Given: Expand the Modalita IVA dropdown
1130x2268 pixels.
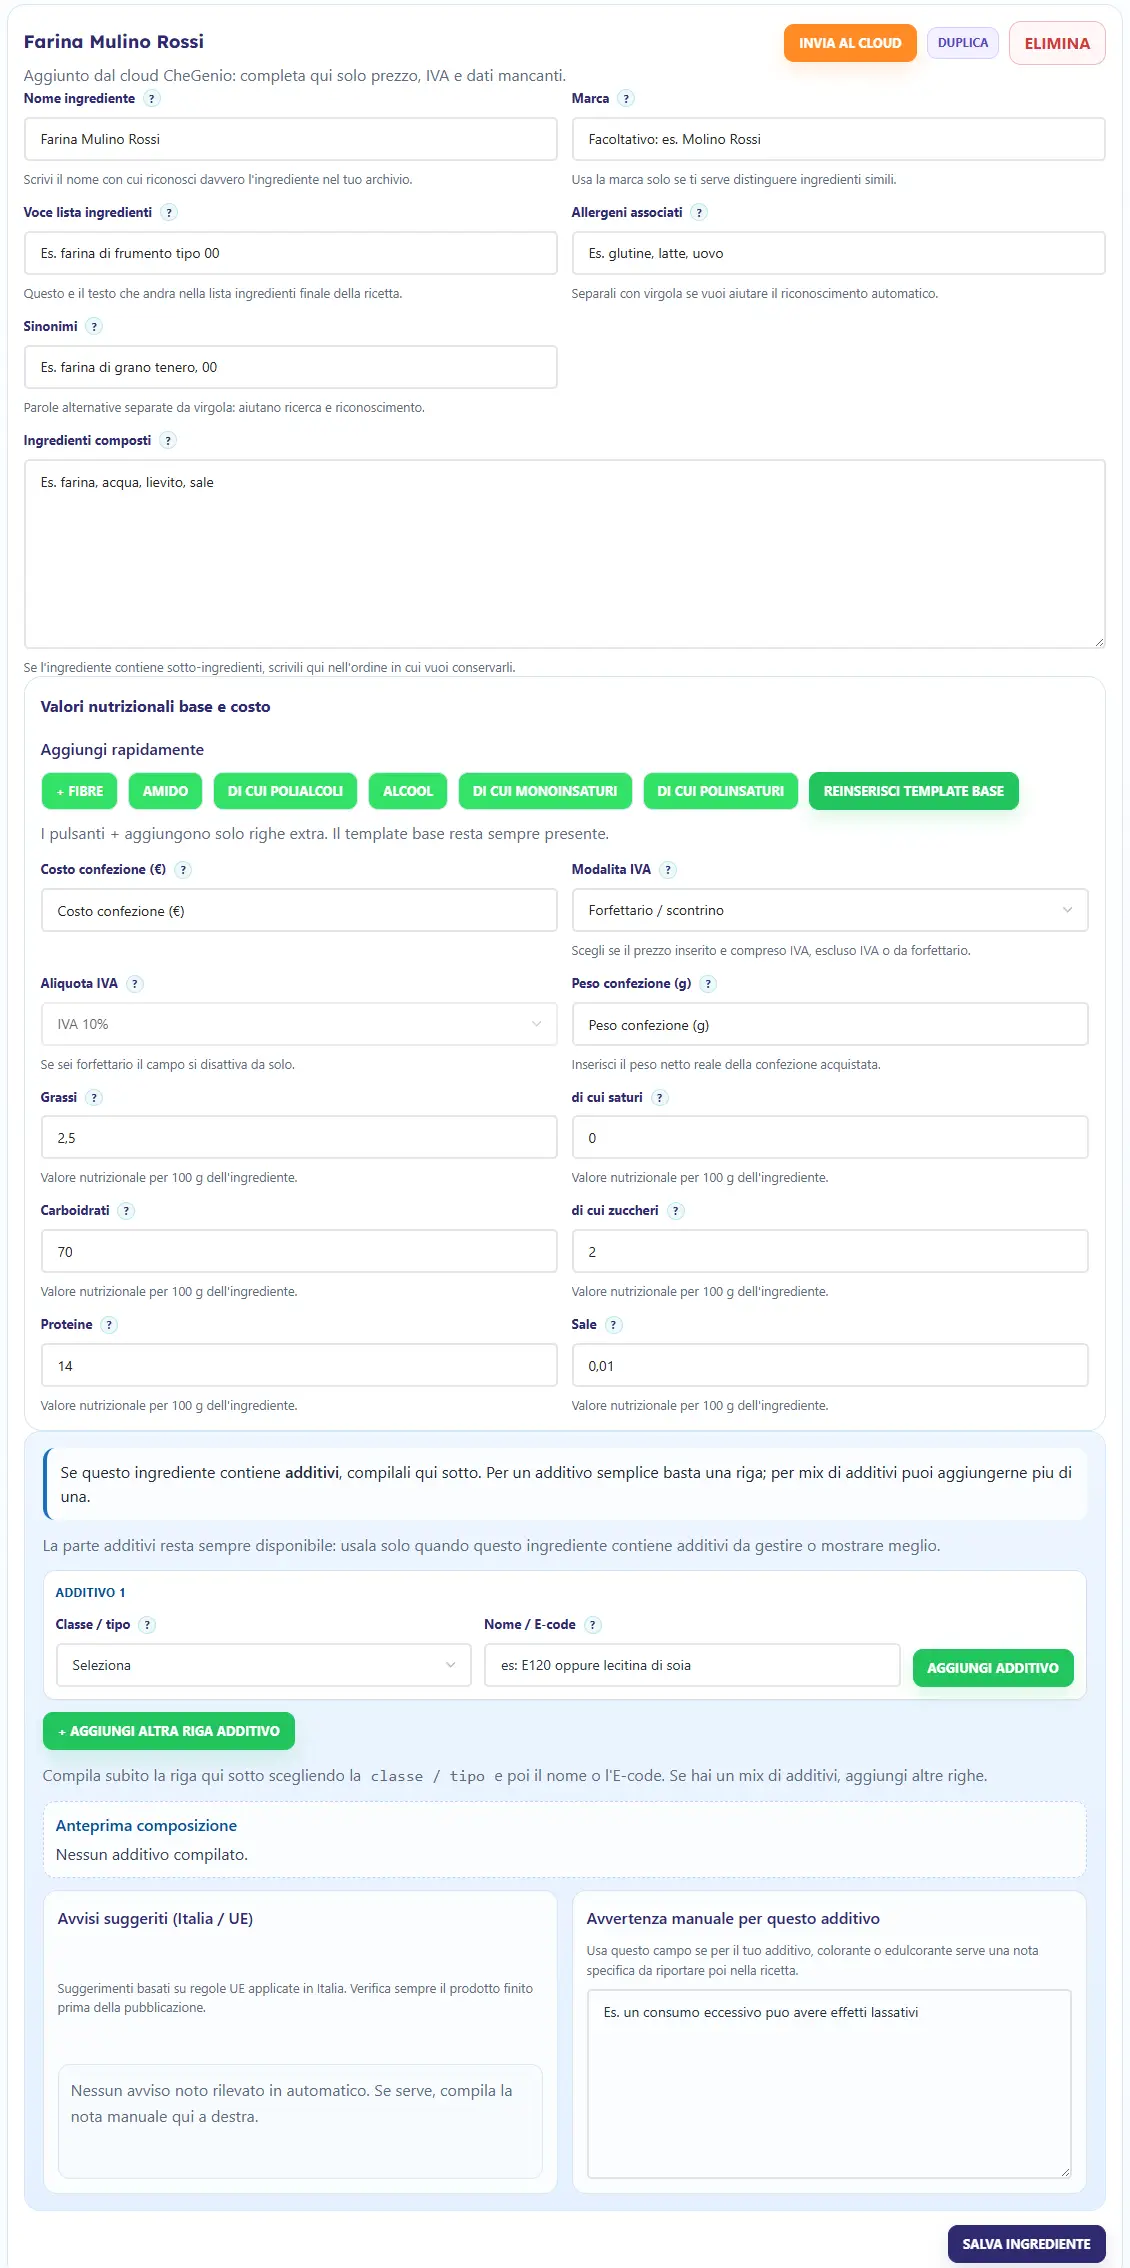Looking at the screenshot, I should coord(830,910).
